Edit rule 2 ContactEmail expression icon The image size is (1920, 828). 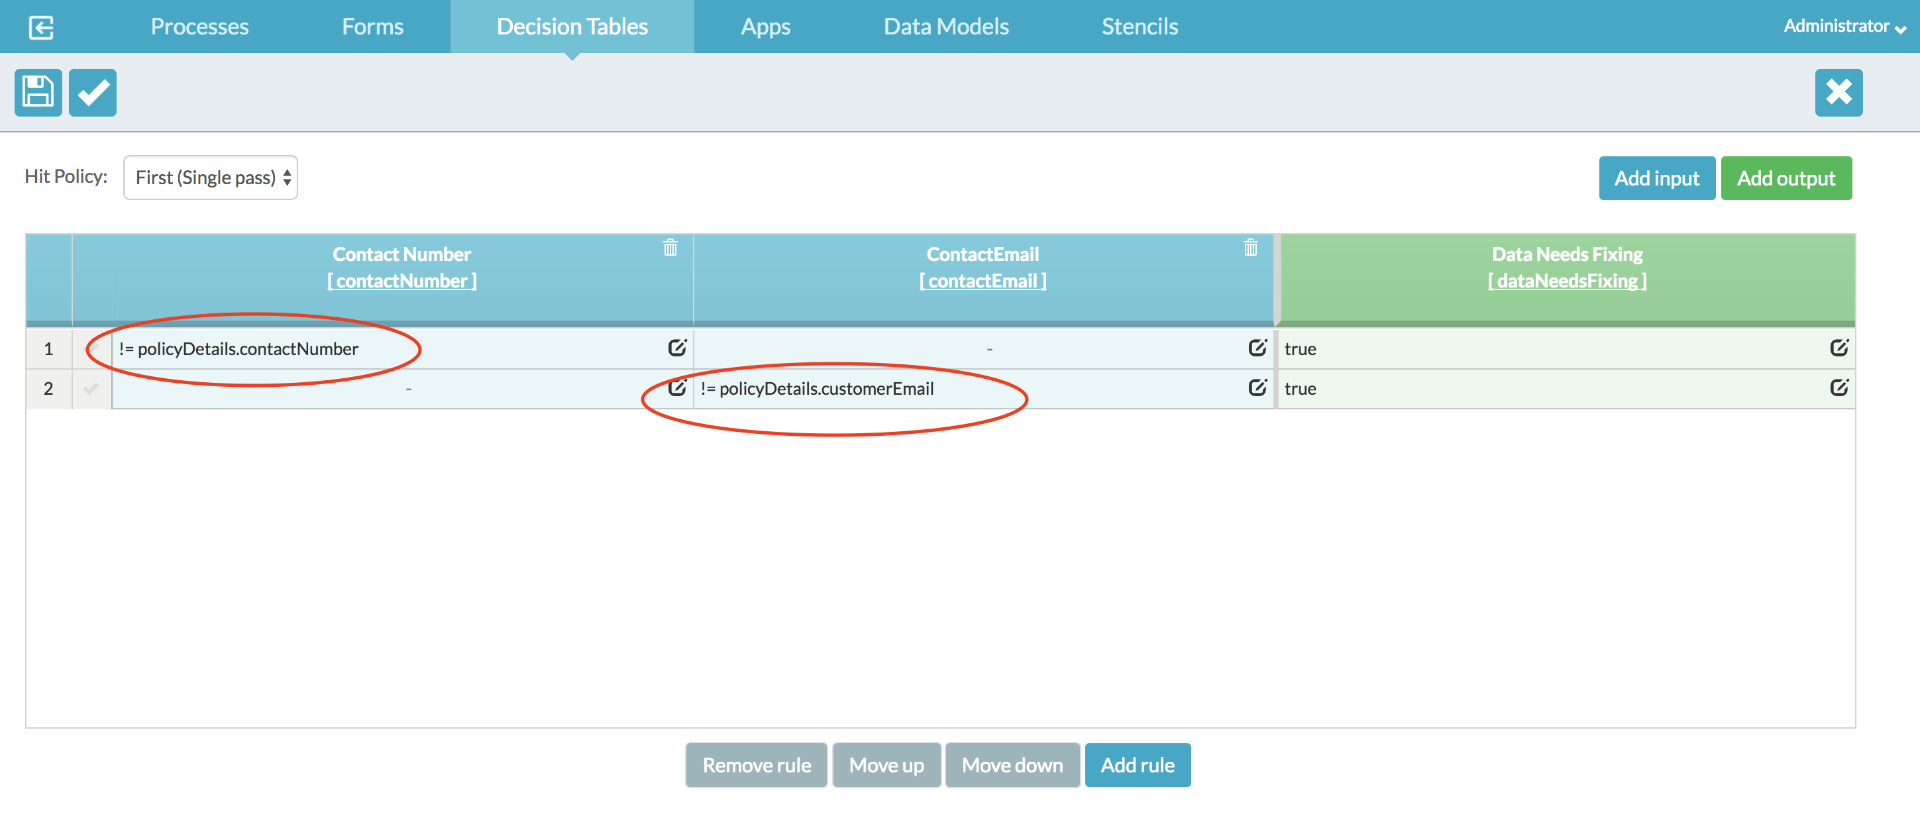click(1257, 388)
